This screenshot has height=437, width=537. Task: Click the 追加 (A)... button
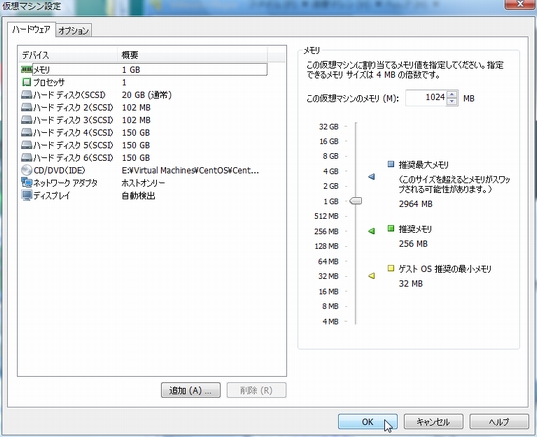point(191,390)
